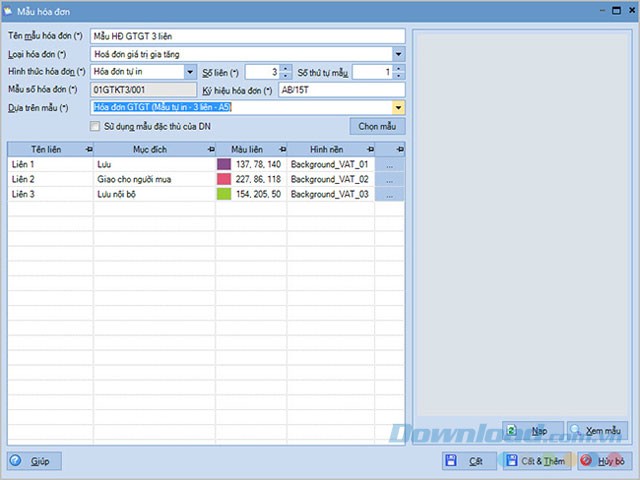Viewport: 640px width, 480px height.
Task: Expand the Loại hóa đơn dropdown
Action: tap(398, 54)
